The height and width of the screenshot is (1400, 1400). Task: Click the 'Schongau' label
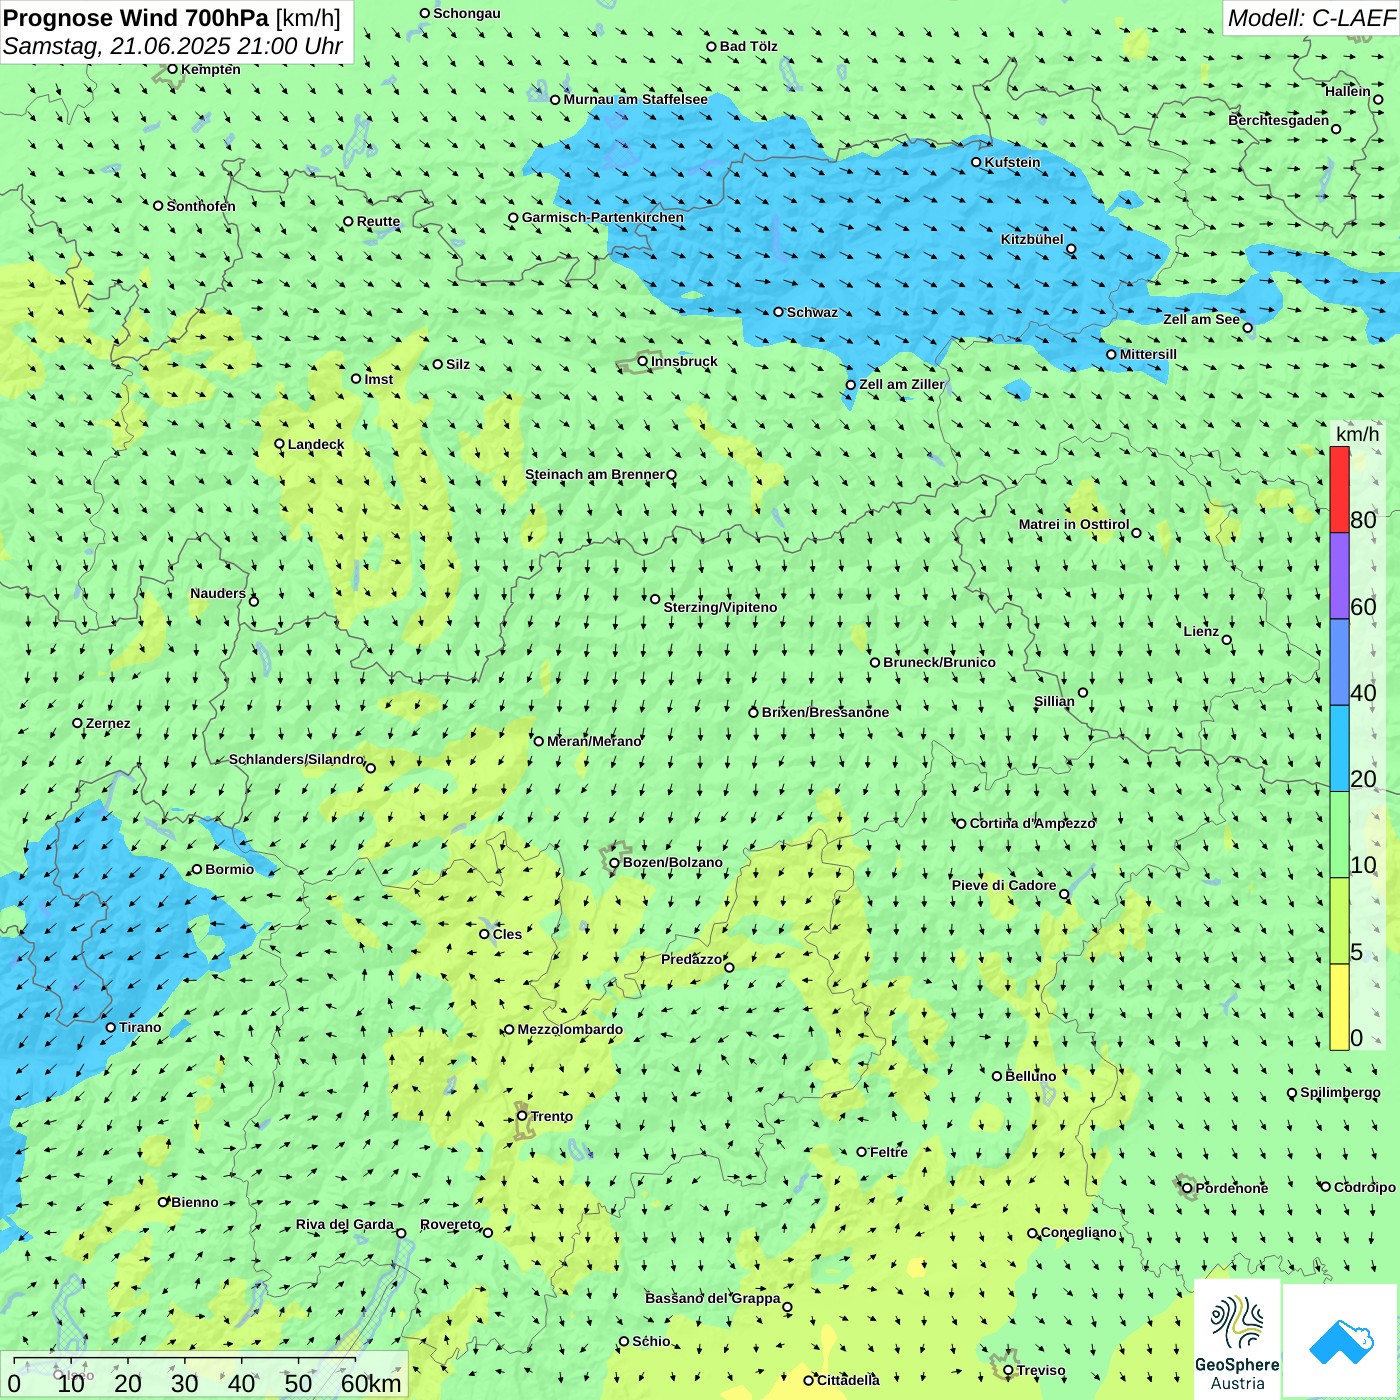pos(467,13)
